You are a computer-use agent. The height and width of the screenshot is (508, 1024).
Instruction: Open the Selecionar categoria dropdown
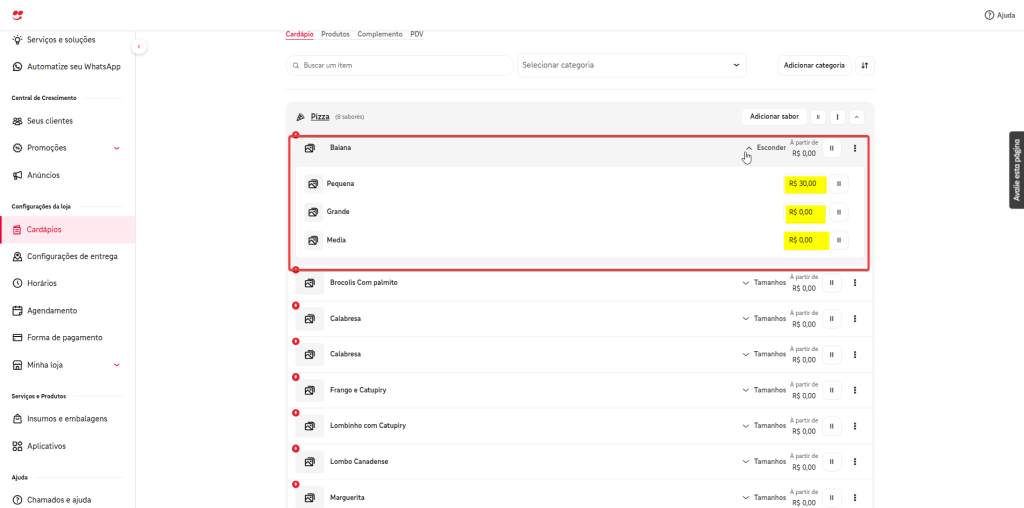click(632, 65)
